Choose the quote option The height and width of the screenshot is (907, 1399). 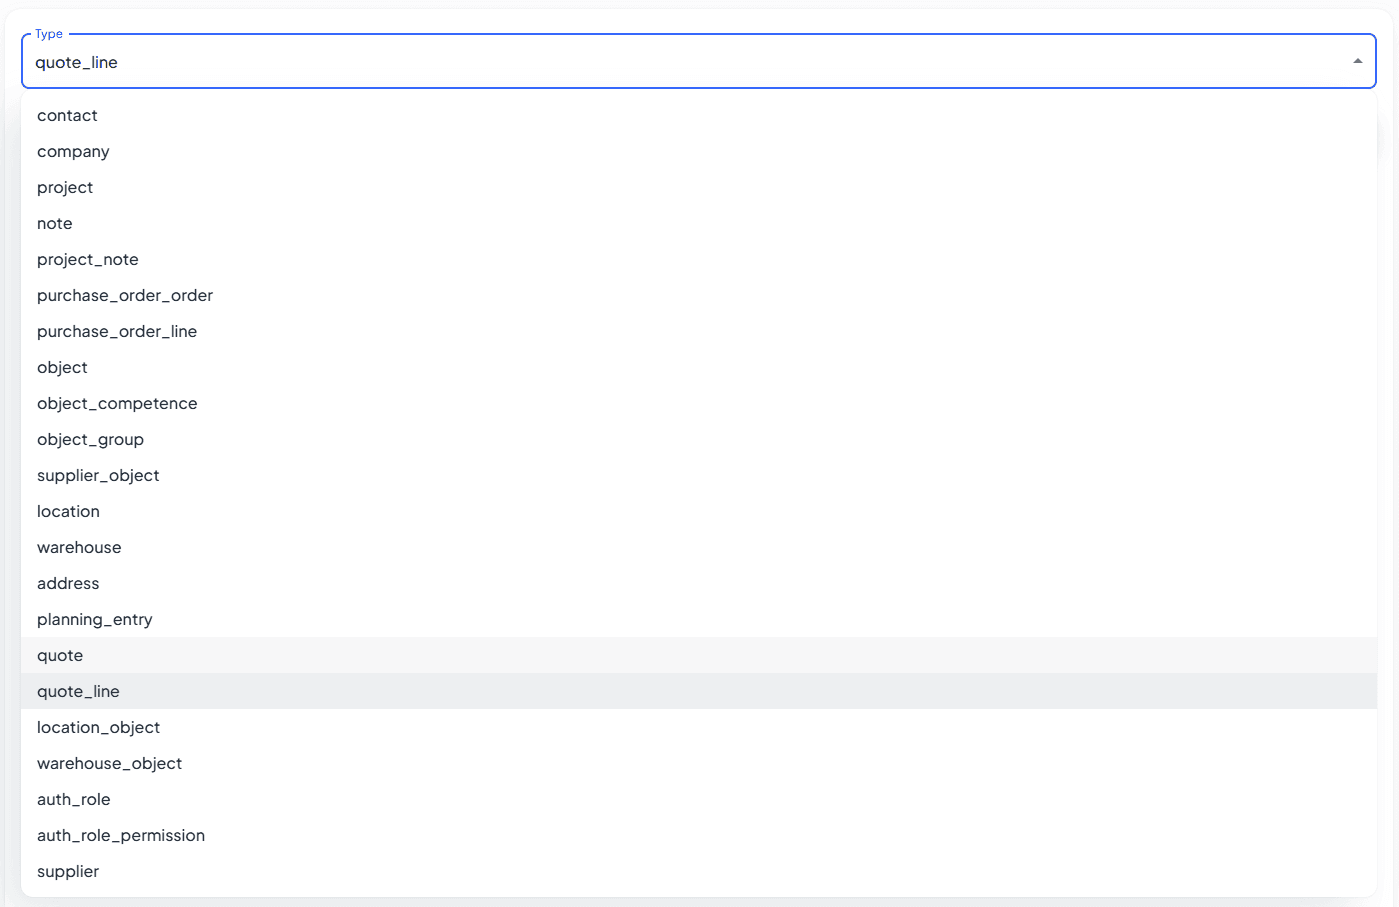click(x=60, y=656)
